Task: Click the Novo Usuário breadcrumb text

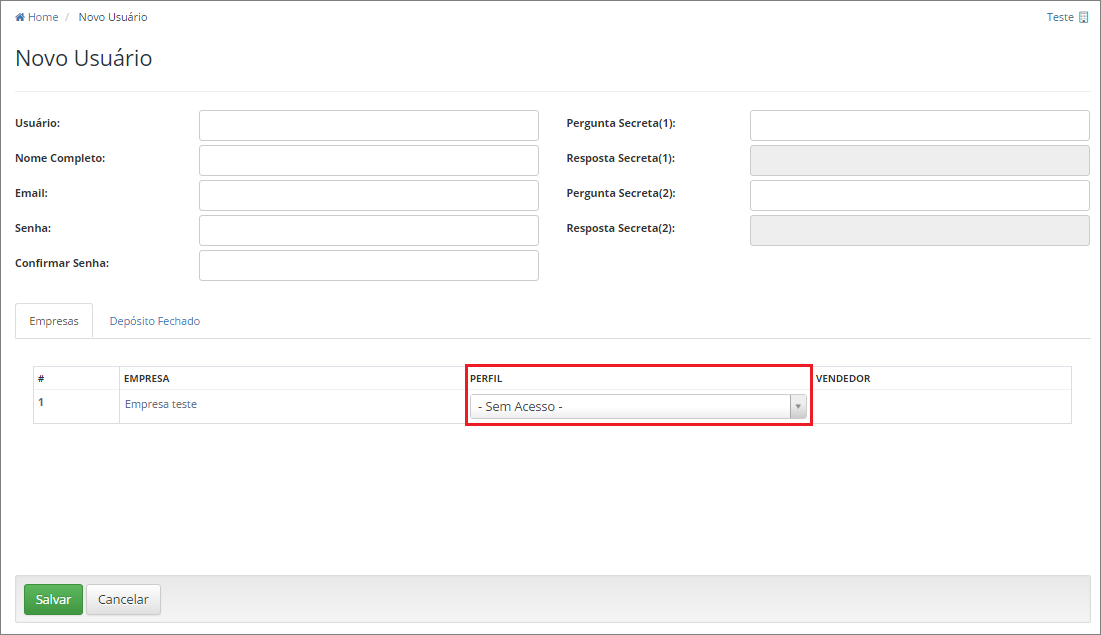Action: coord(113,17)
